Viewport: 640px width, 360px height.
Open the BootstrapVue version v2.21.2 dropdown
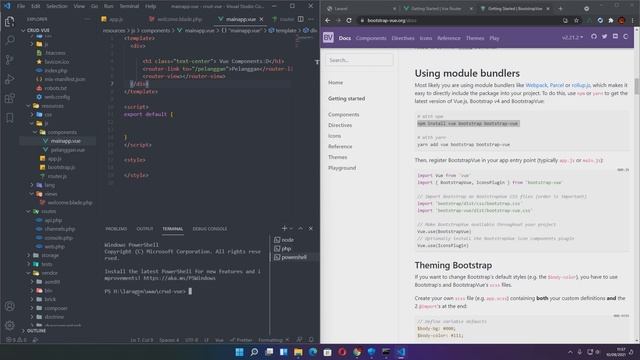point(572,37)
